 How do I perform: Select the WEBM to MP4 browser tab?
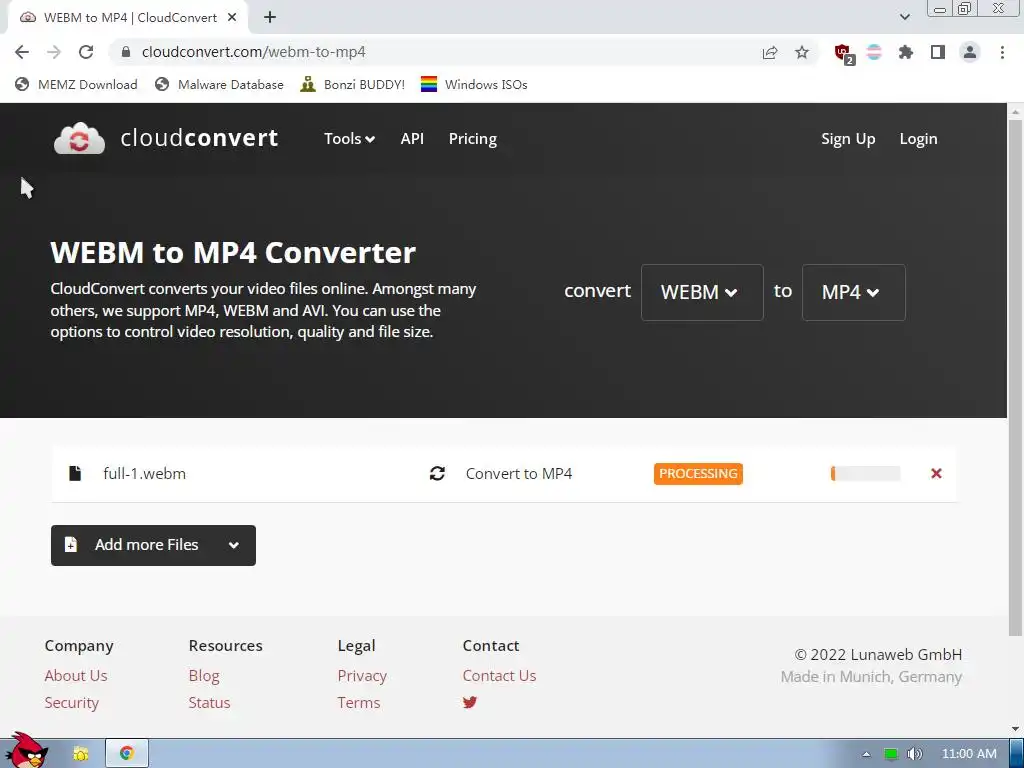pyautogui.click(x=127, y=18)
